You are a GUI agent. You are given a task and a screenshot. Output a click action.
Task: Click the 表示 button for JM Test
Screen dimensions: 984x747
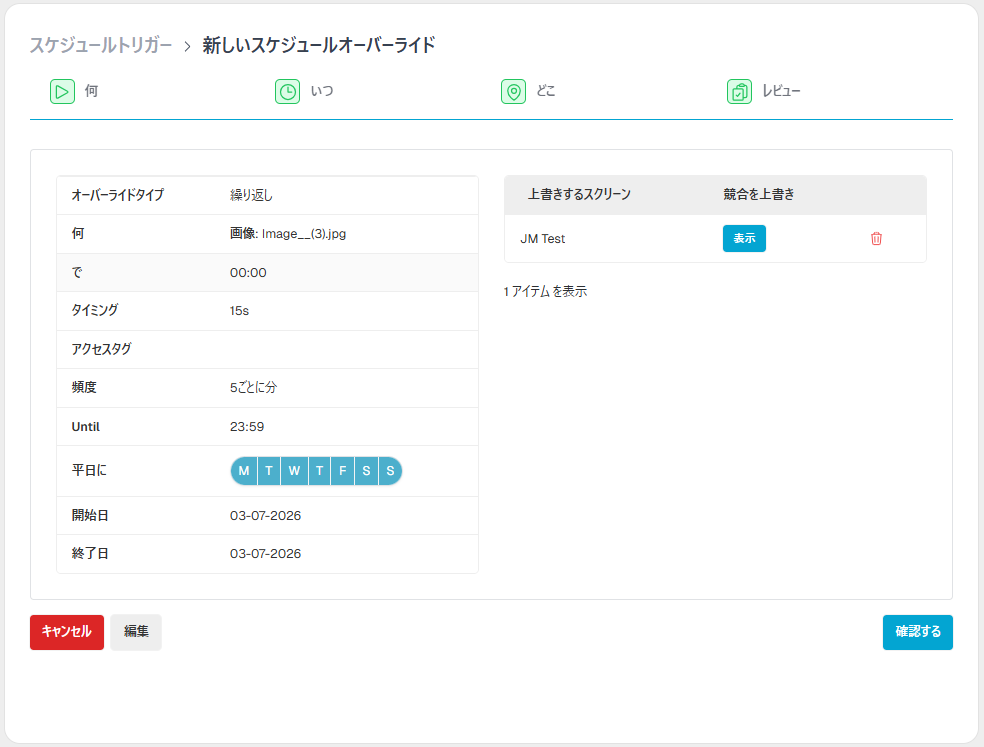tap(744, 239)
